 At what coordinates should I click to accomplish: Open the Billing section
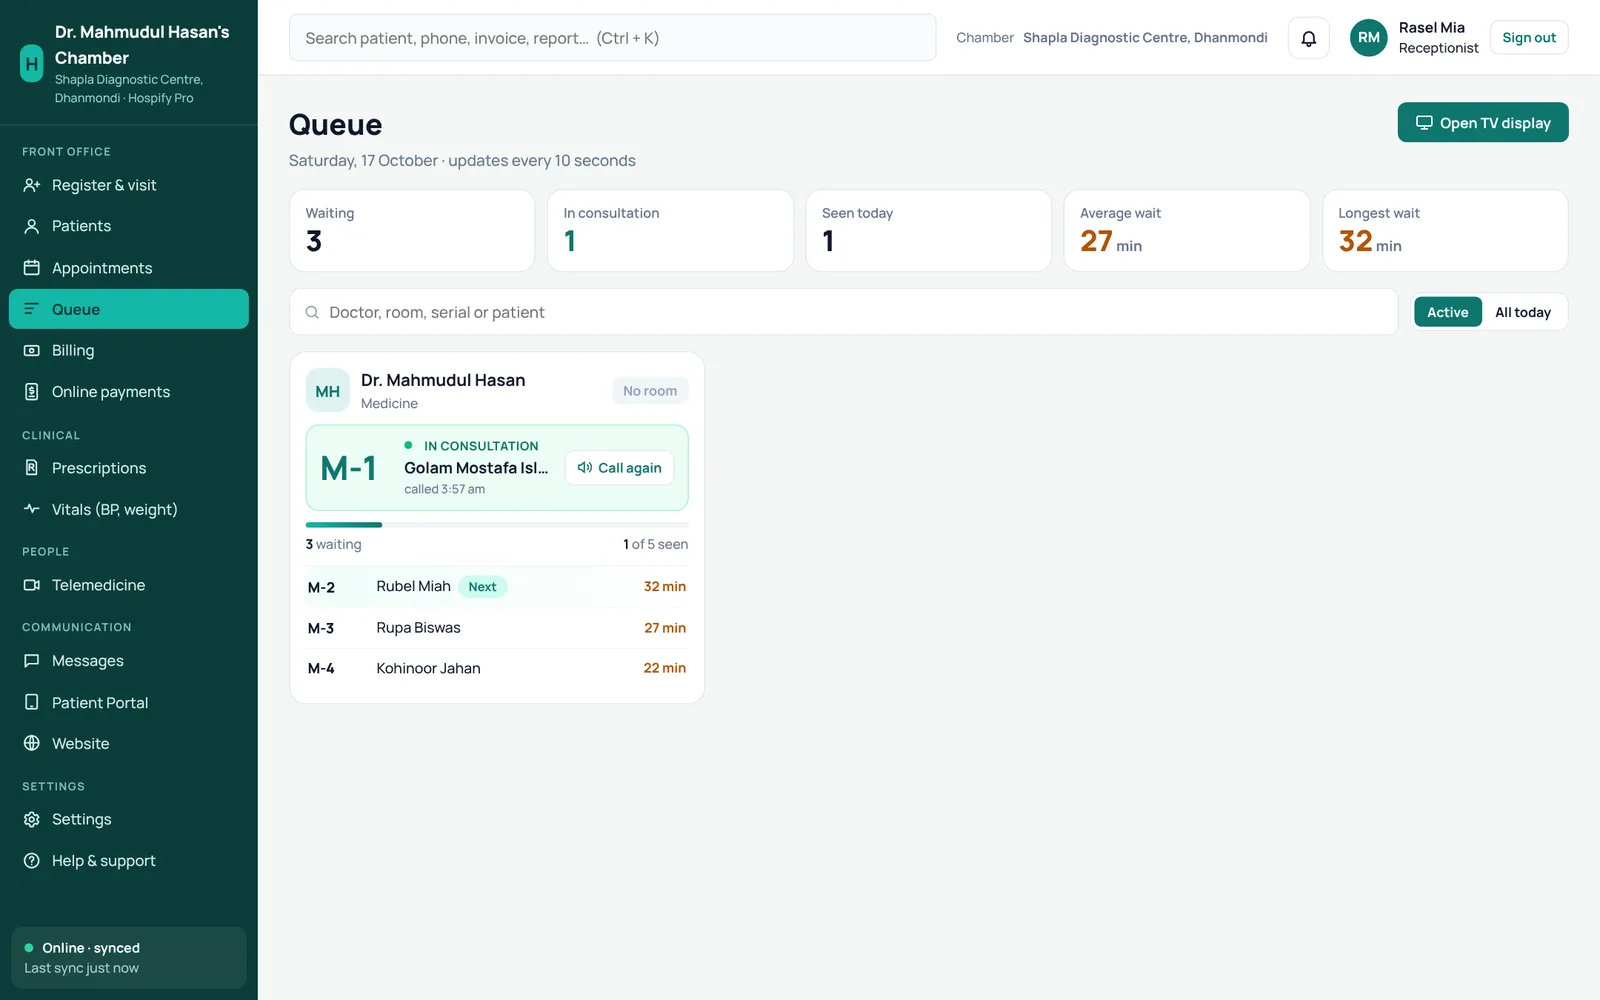[129, 350]
